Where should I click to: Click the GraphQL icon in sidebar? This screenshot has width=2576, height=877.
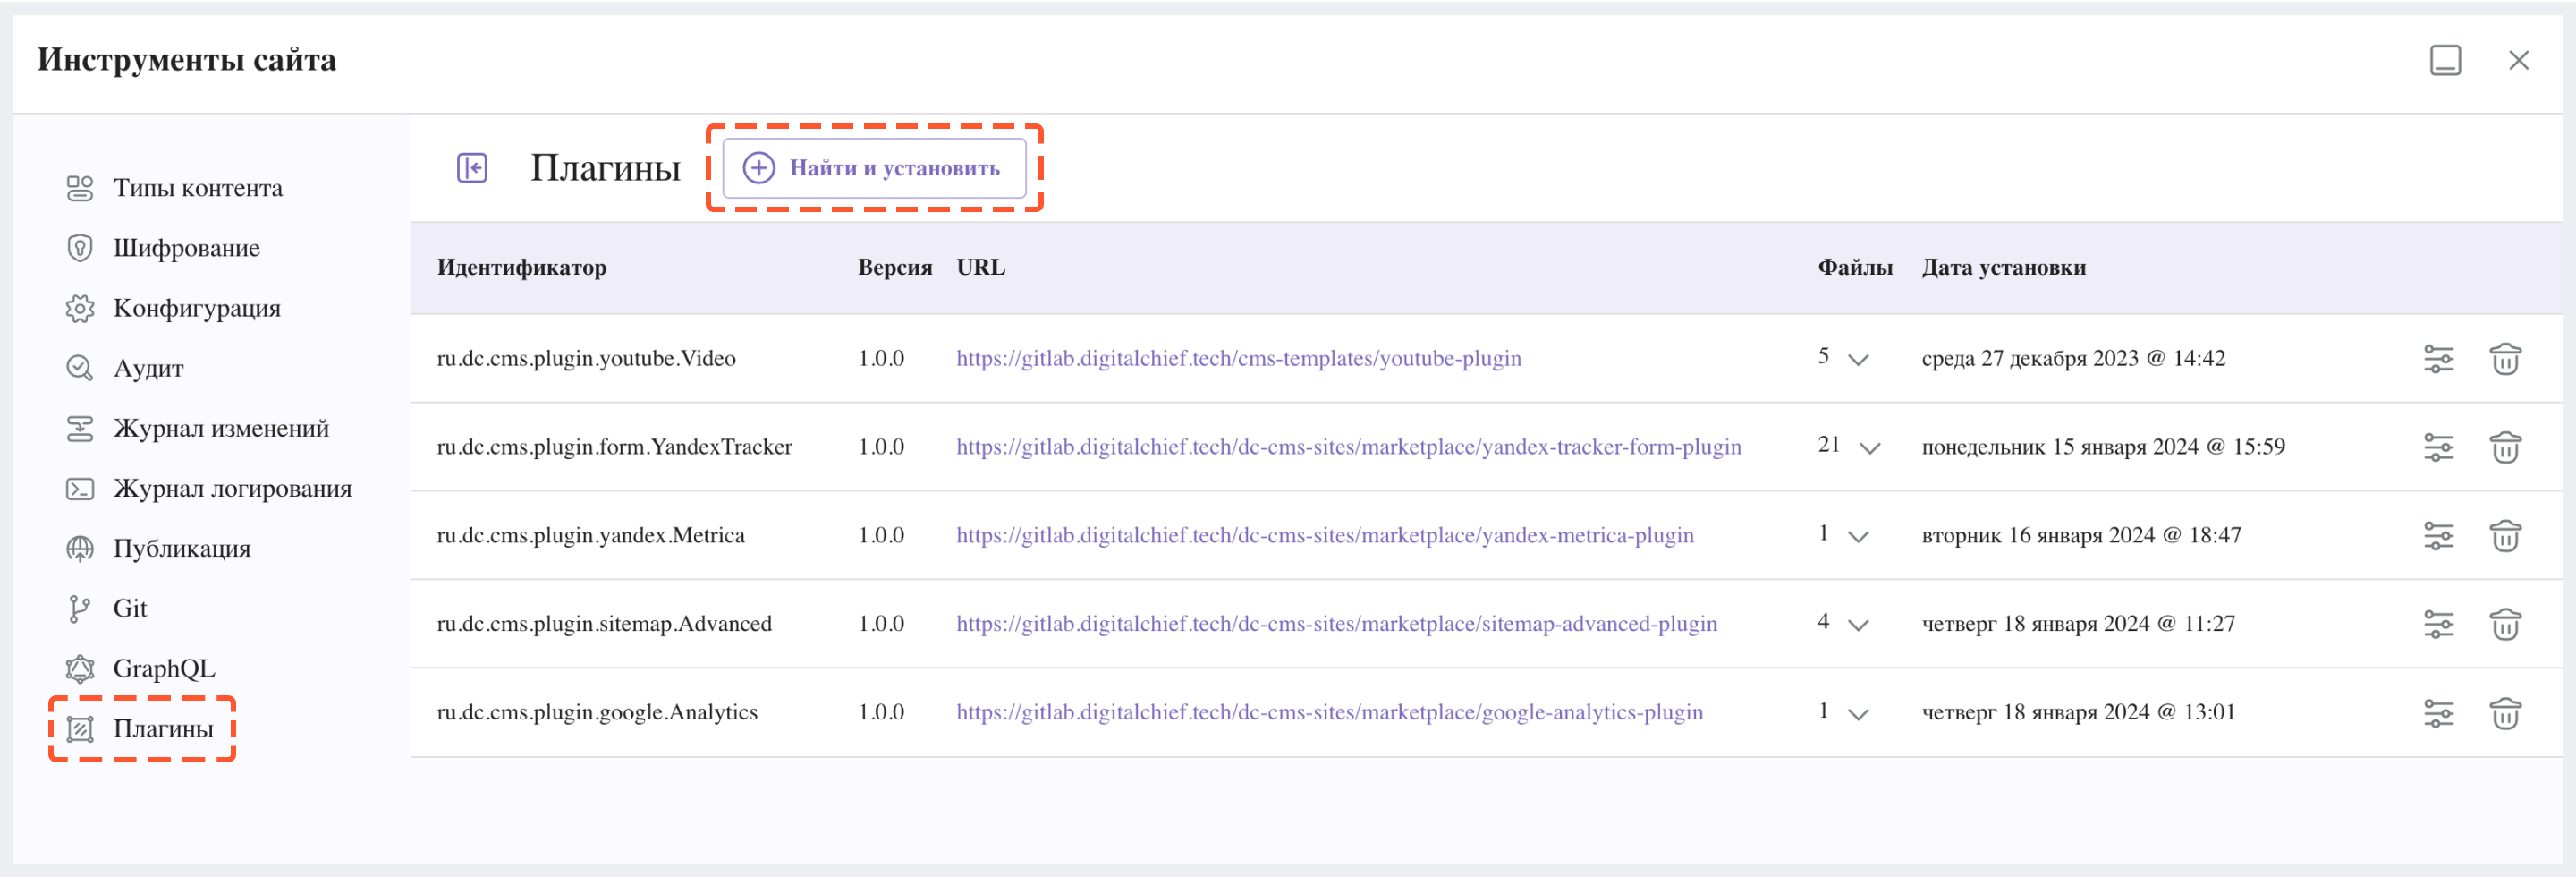point(80,668)
